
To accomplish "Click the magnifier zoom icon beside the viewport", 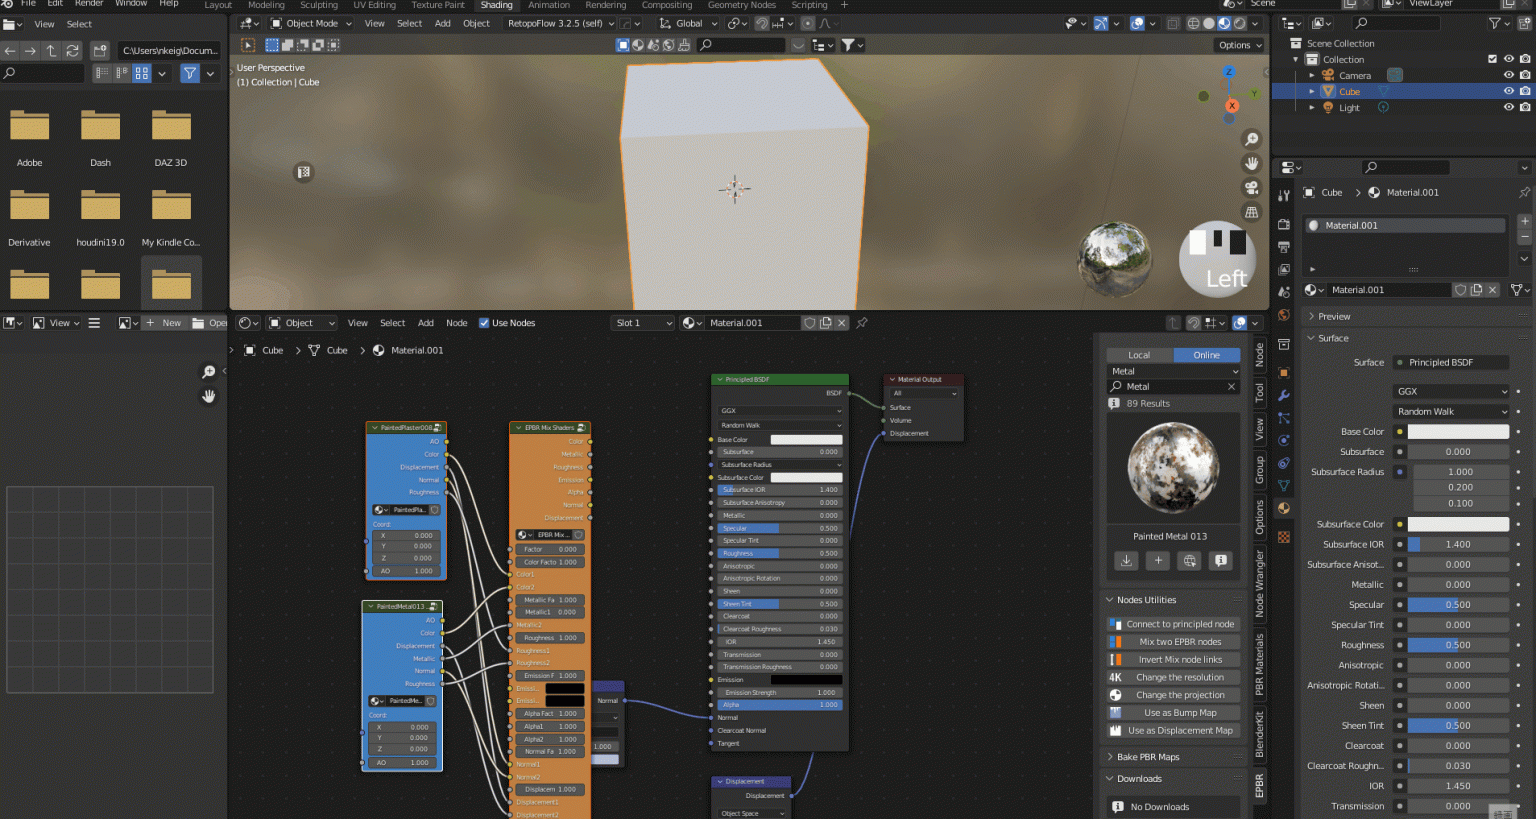I will coord(1251,139).
